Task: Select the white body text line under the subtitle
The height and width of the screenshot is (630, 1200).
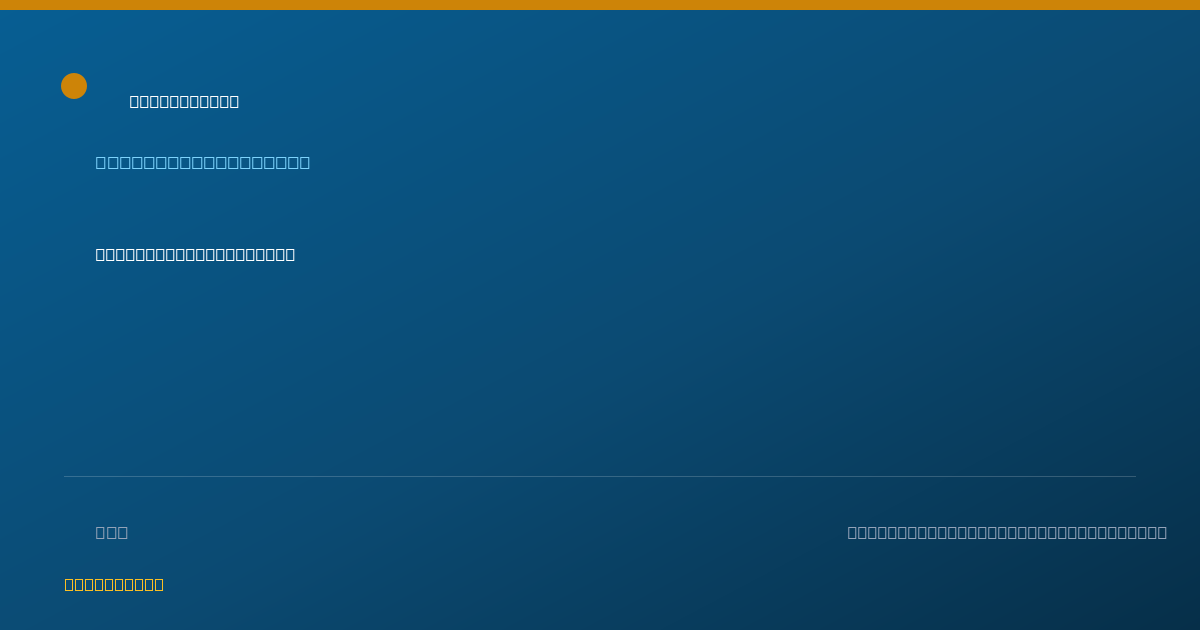Action: click(x=195, y=254)
